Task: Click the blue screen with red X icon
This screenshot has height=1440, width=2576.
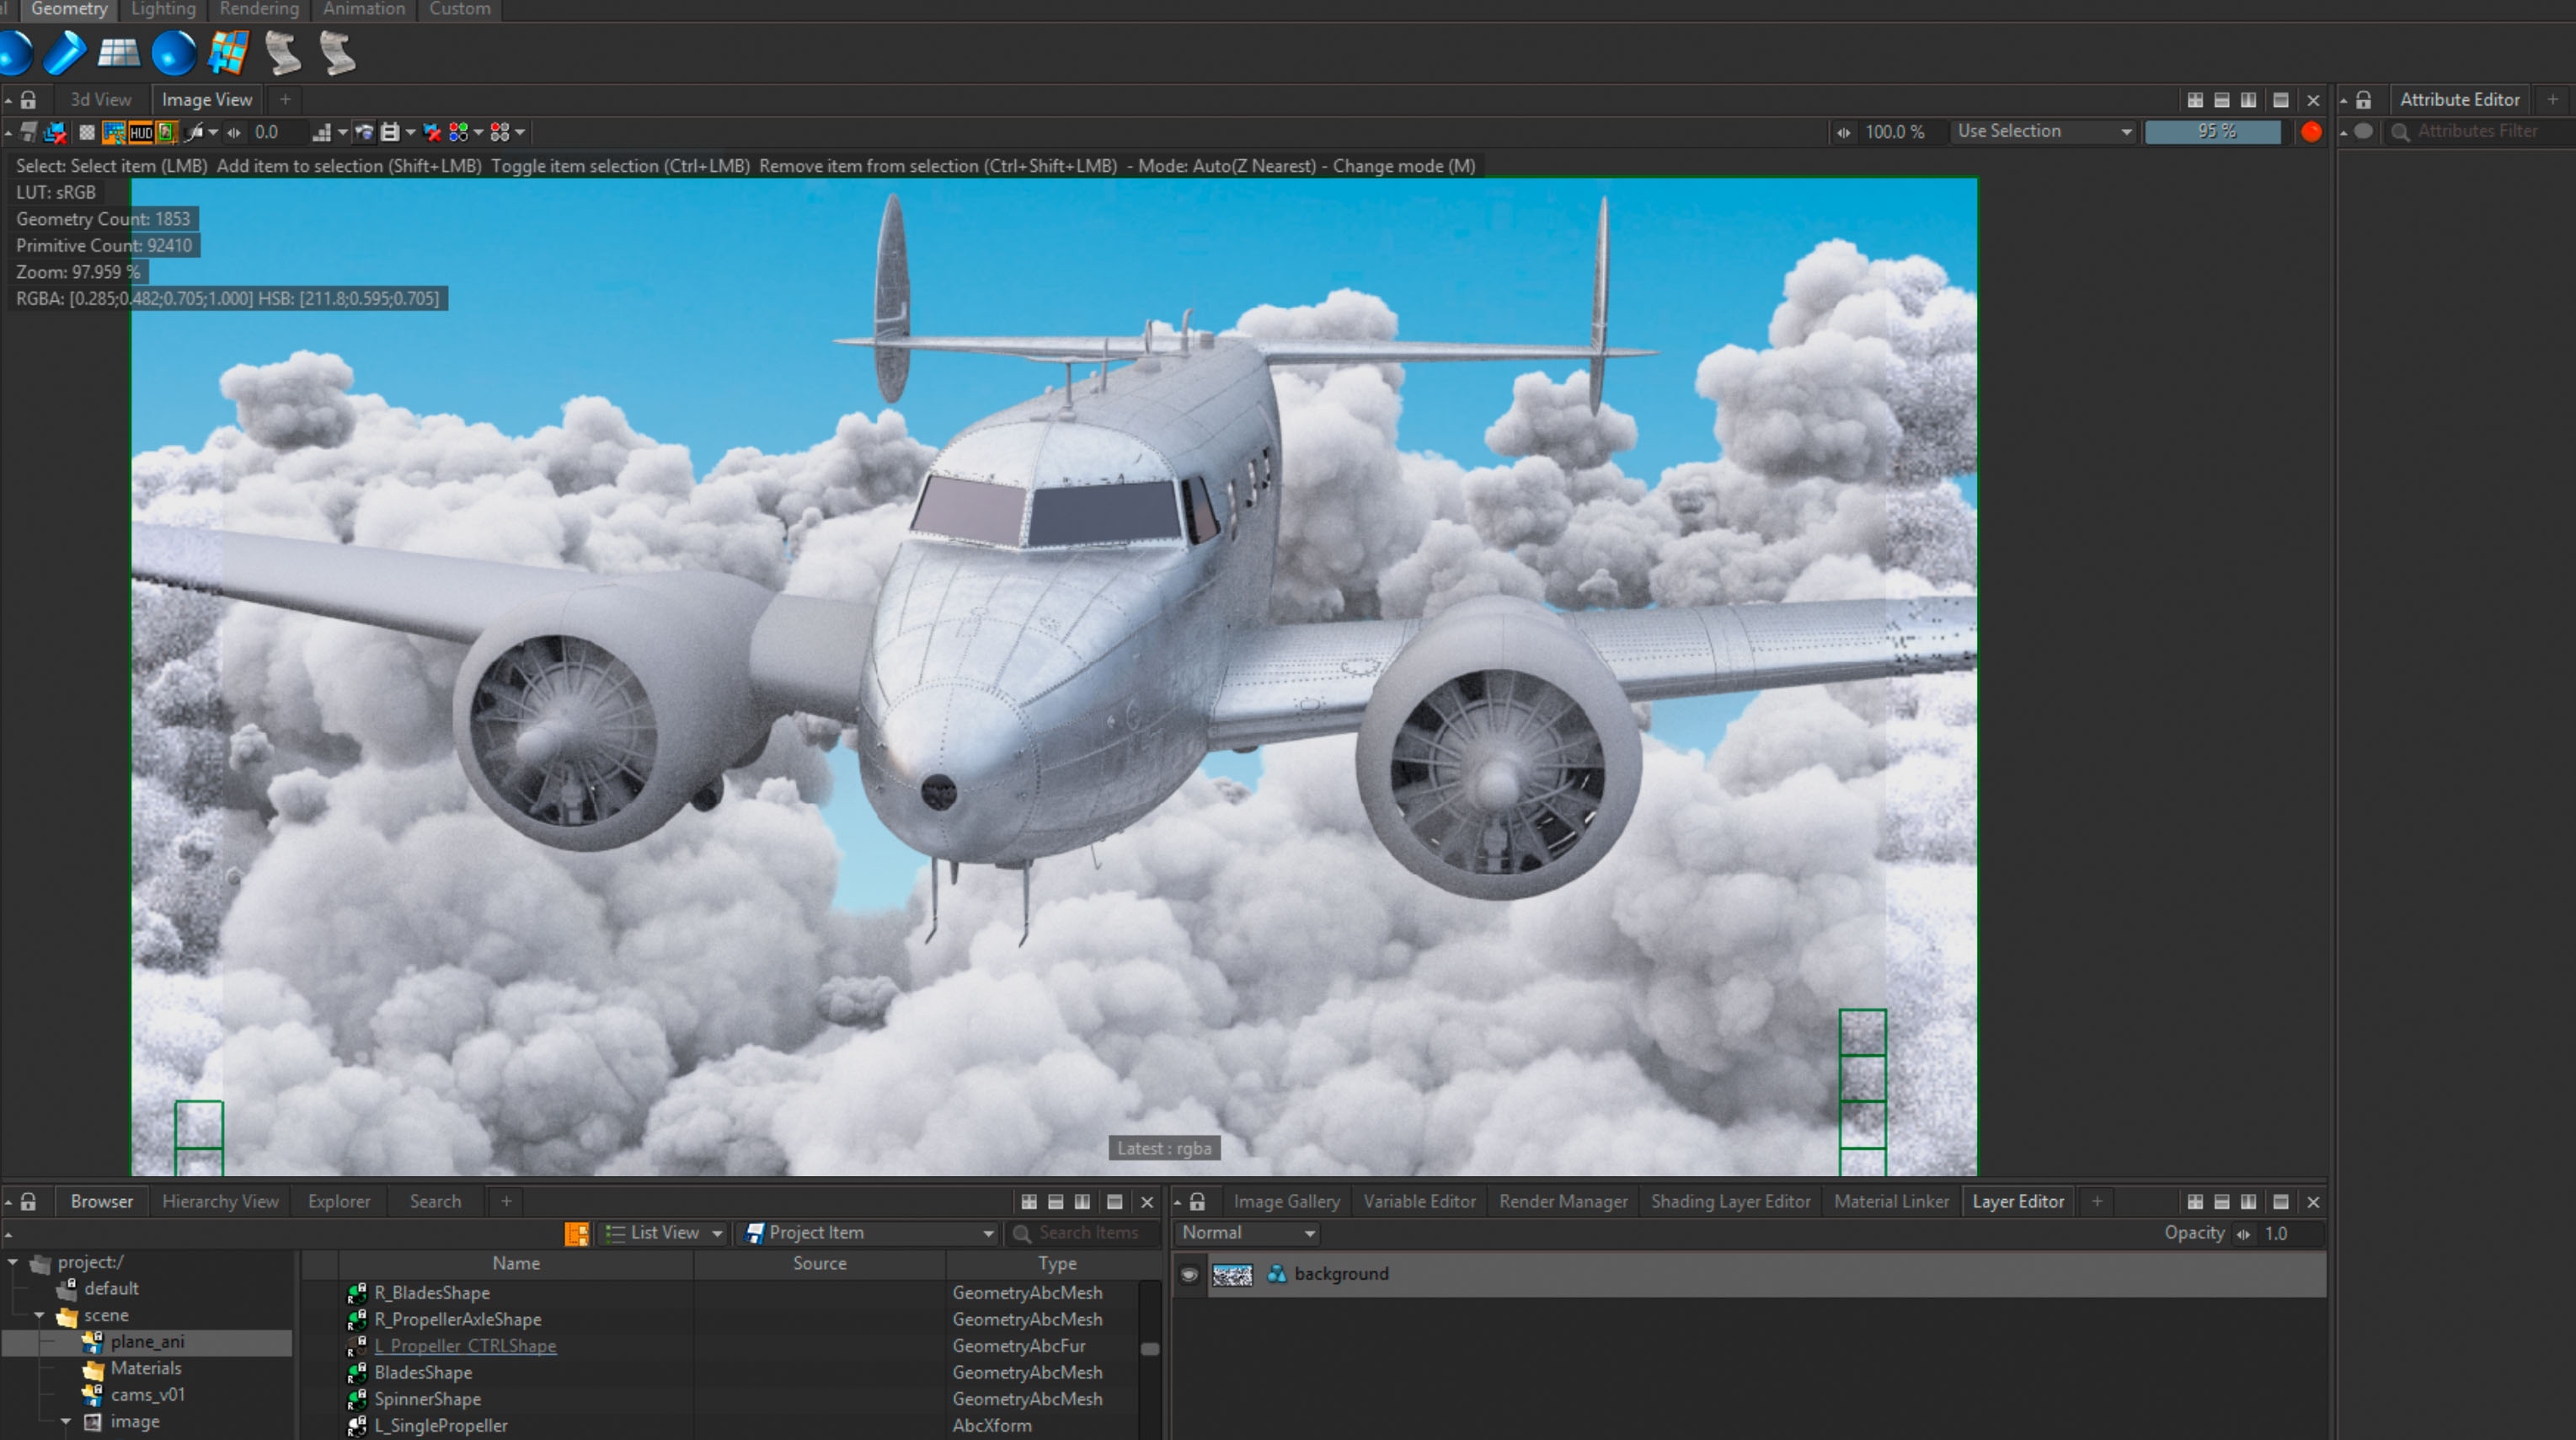Action: [432, 132]
